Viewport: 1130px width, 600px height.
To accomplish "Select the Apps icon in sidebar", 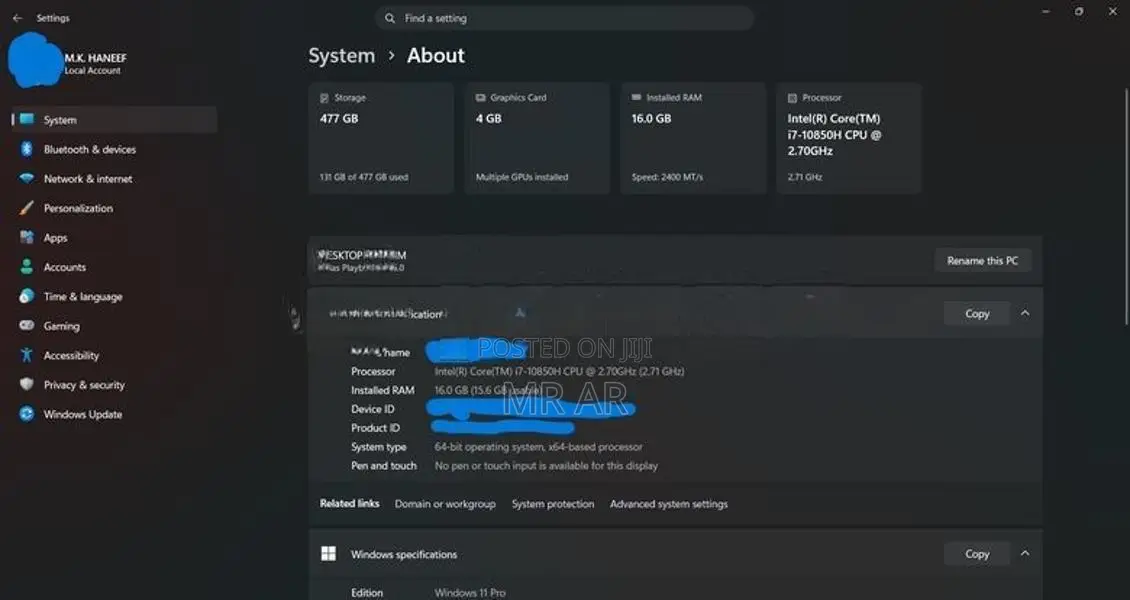I will coord(27,237).
